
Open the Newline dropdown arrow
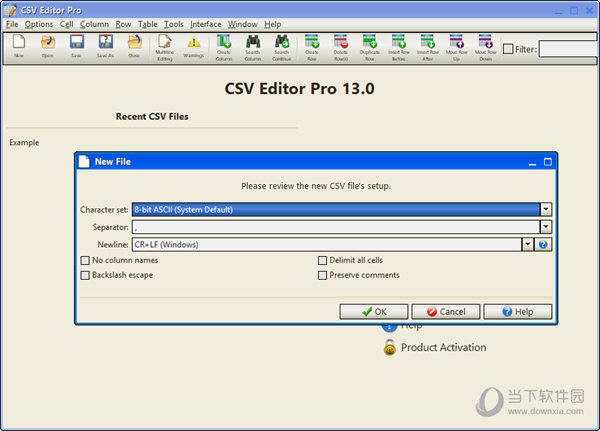click(528, 244)
